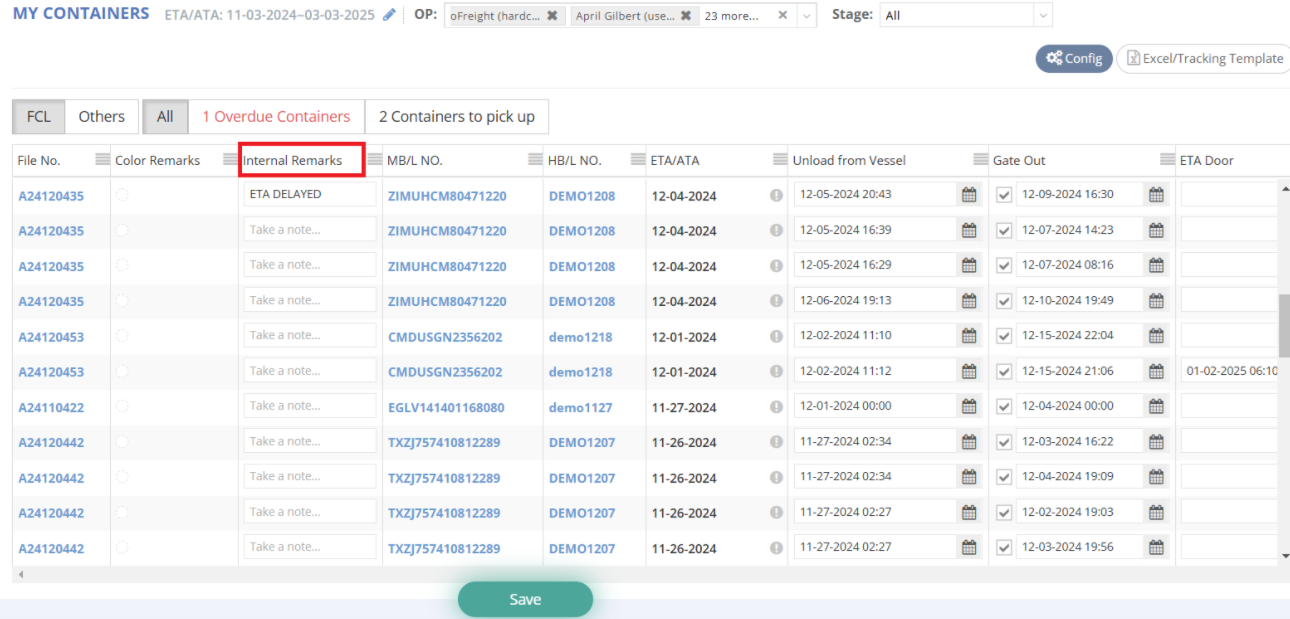Toggle Gate Out checkbox for 12-15-2024 22:04
The width and height of the screenshot is (1290, 619).
pyautogui.click(x=1004, y=336)
